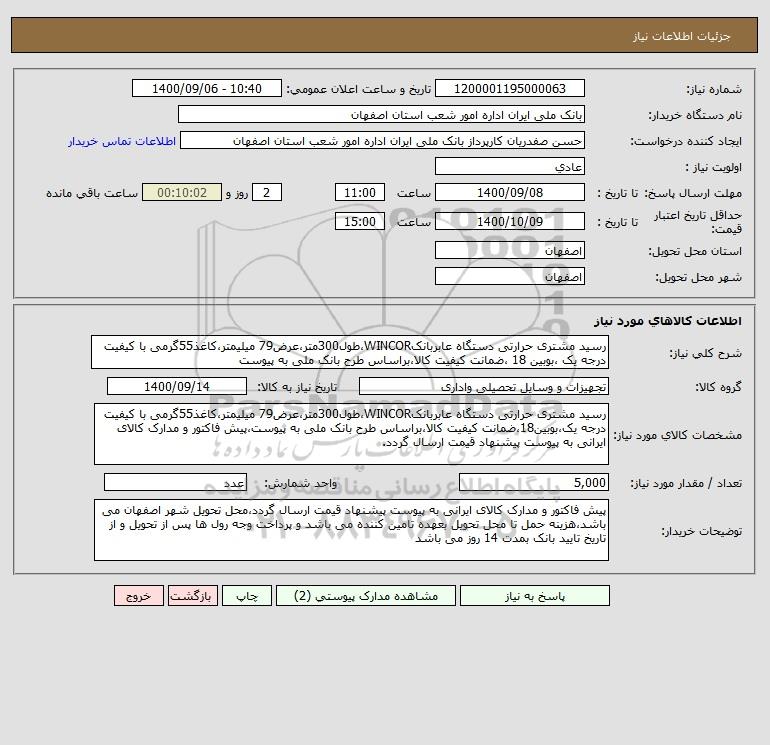
Task: Click the priority field 'عادی'
Action: tap(510, 166)
